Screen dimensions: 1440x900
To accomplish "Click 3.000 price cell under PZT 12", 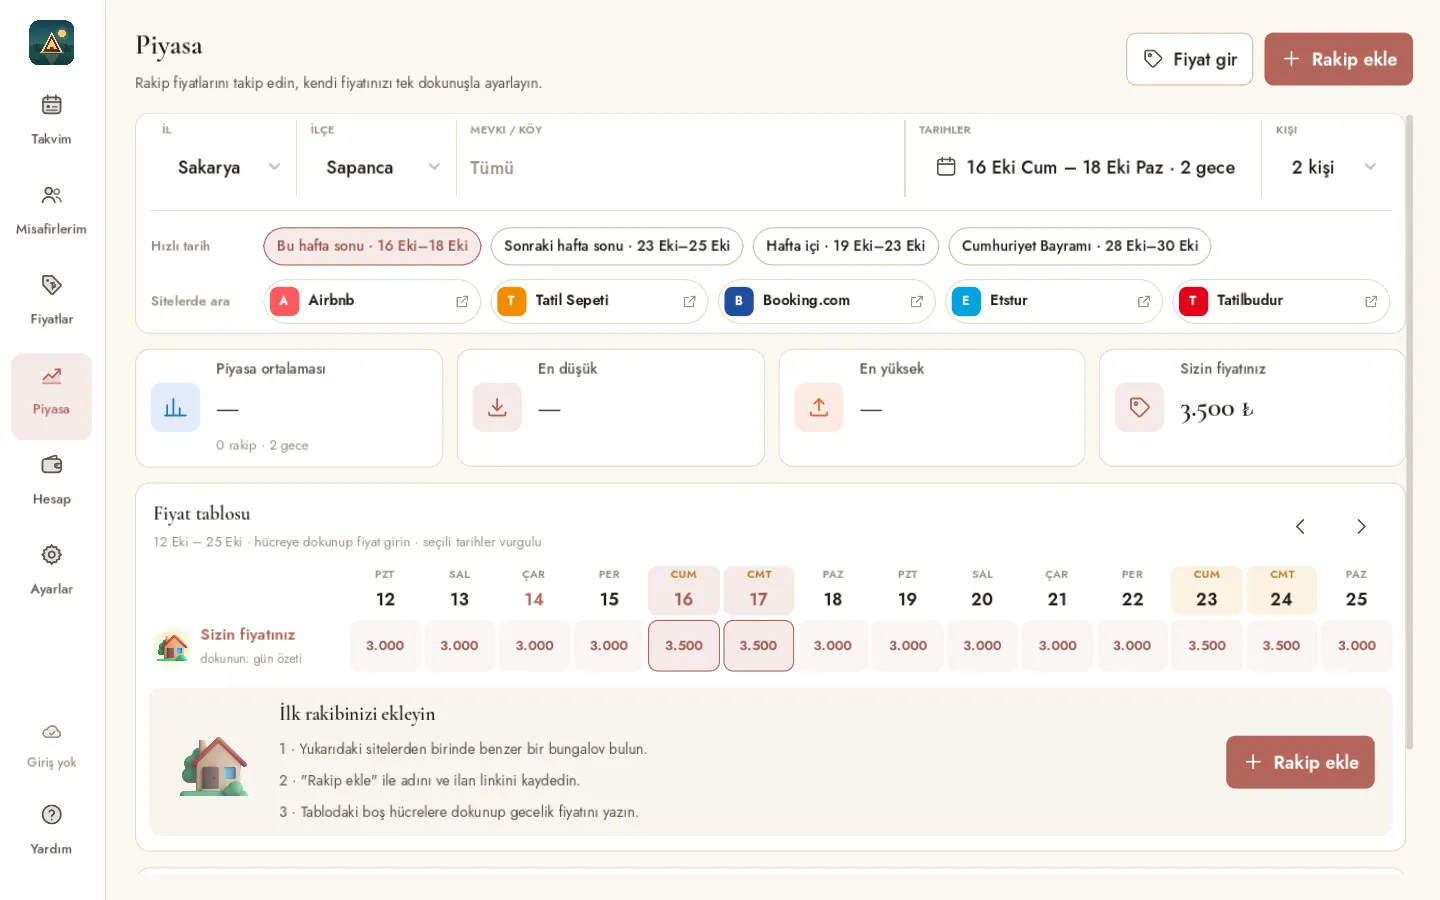I will (x=385, y=646).
